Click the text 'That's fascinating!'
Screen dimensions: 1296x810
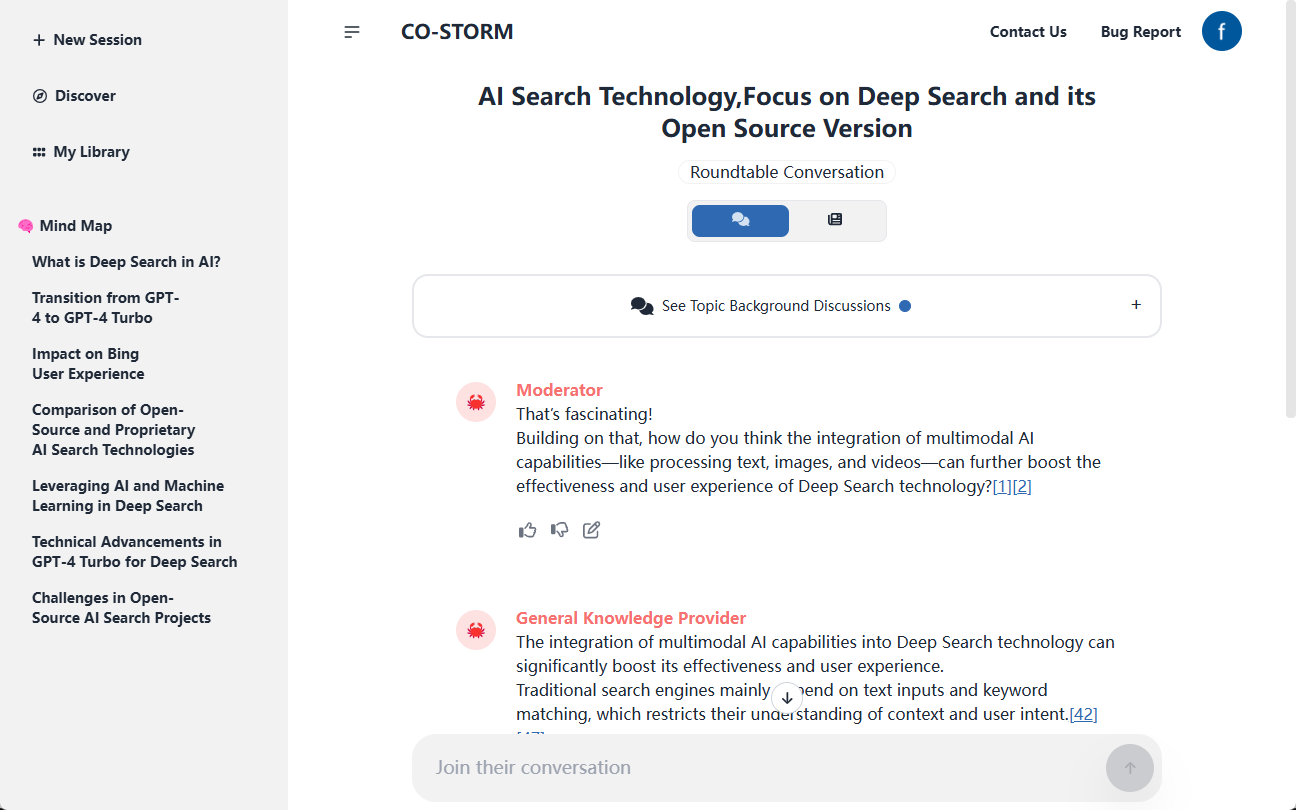point(584,414)
